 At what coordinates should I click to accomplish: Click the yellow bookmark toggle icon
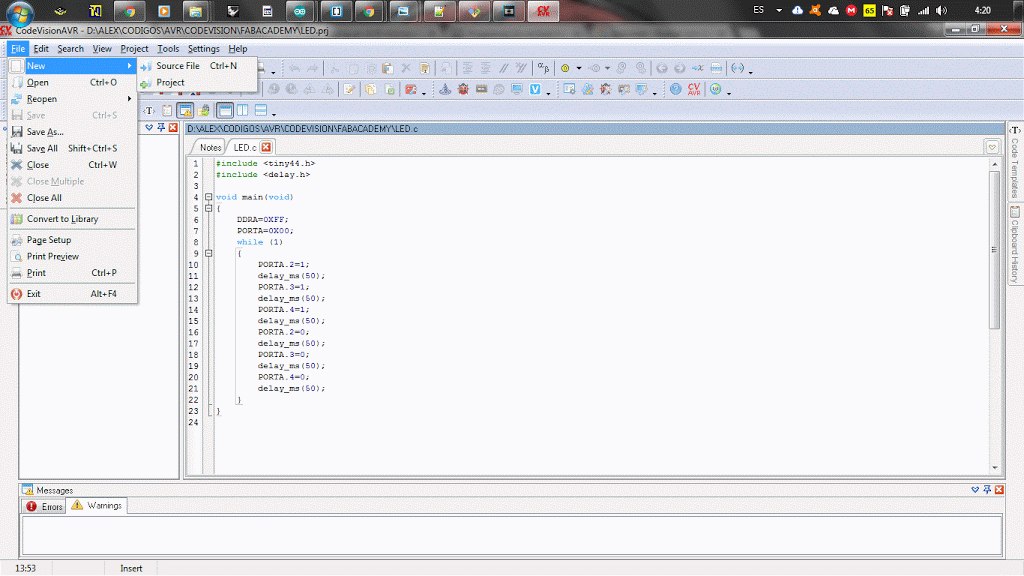click(566, 68)
